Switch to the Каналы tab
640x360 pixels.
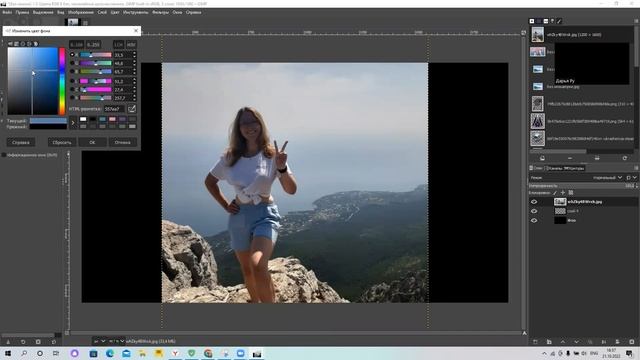[555, 168]
